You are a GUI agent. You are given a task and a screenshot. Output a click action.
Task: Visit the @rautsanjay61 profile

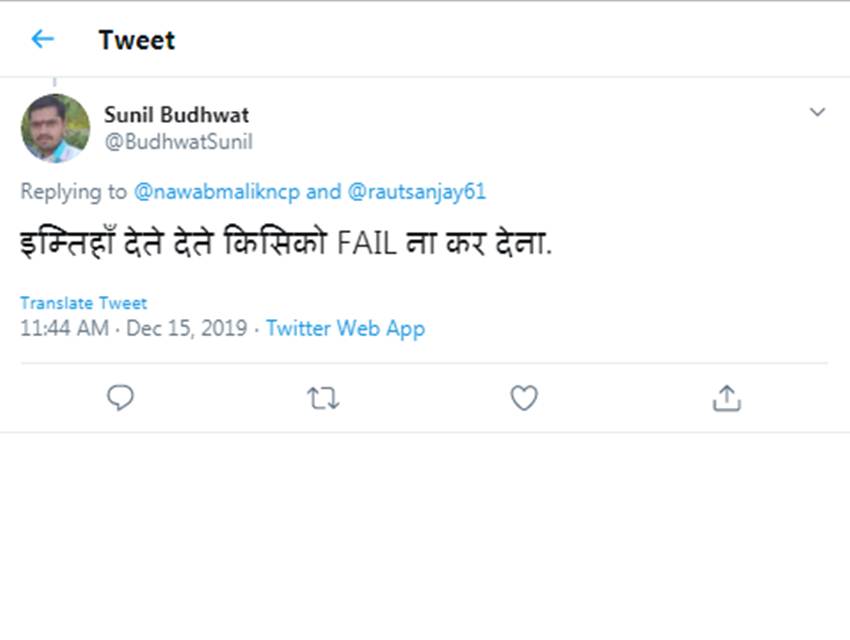coord(416,191)
